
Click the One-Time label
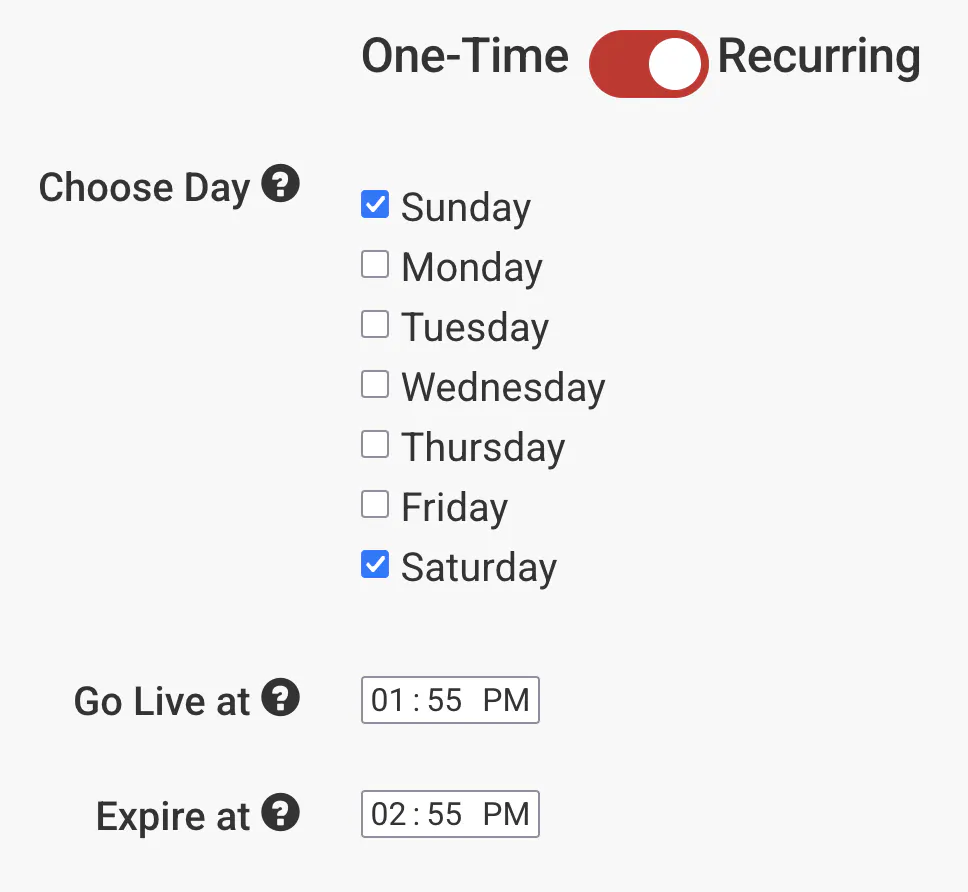click(465, 57)
